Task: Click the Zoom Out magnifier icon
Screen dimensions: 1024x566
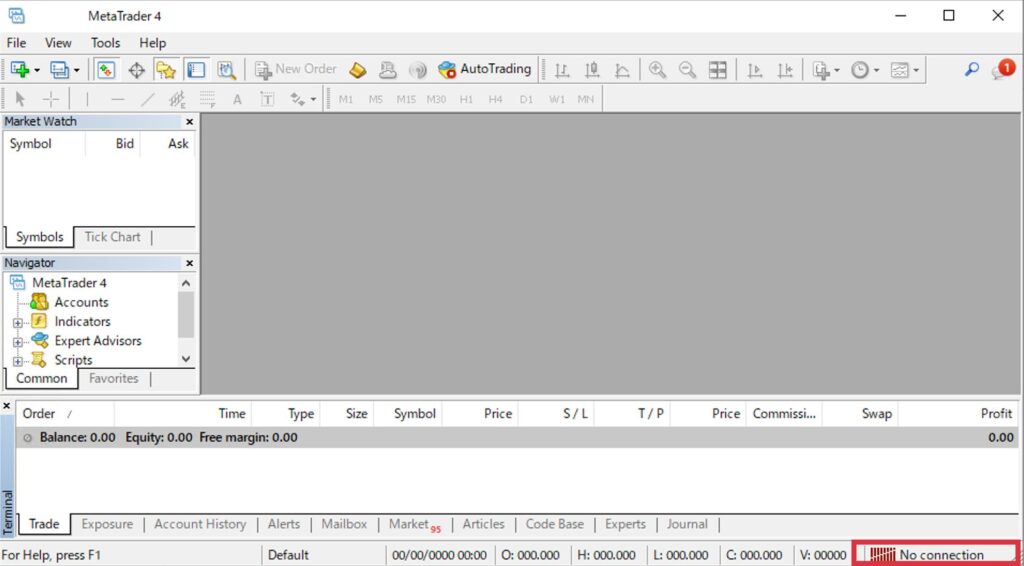Action: tap(687, 70)
